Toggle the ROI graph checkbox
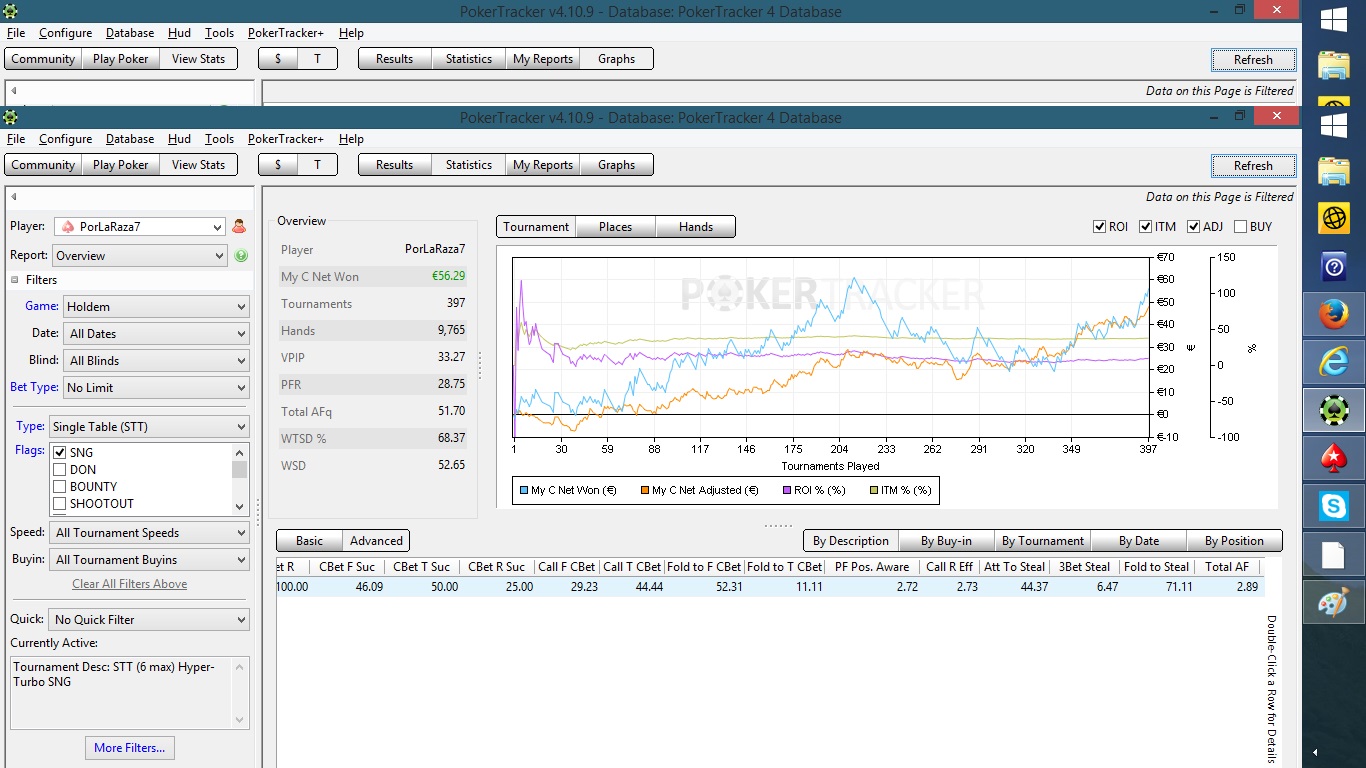1366x768 pixels. coord(1100,227)
